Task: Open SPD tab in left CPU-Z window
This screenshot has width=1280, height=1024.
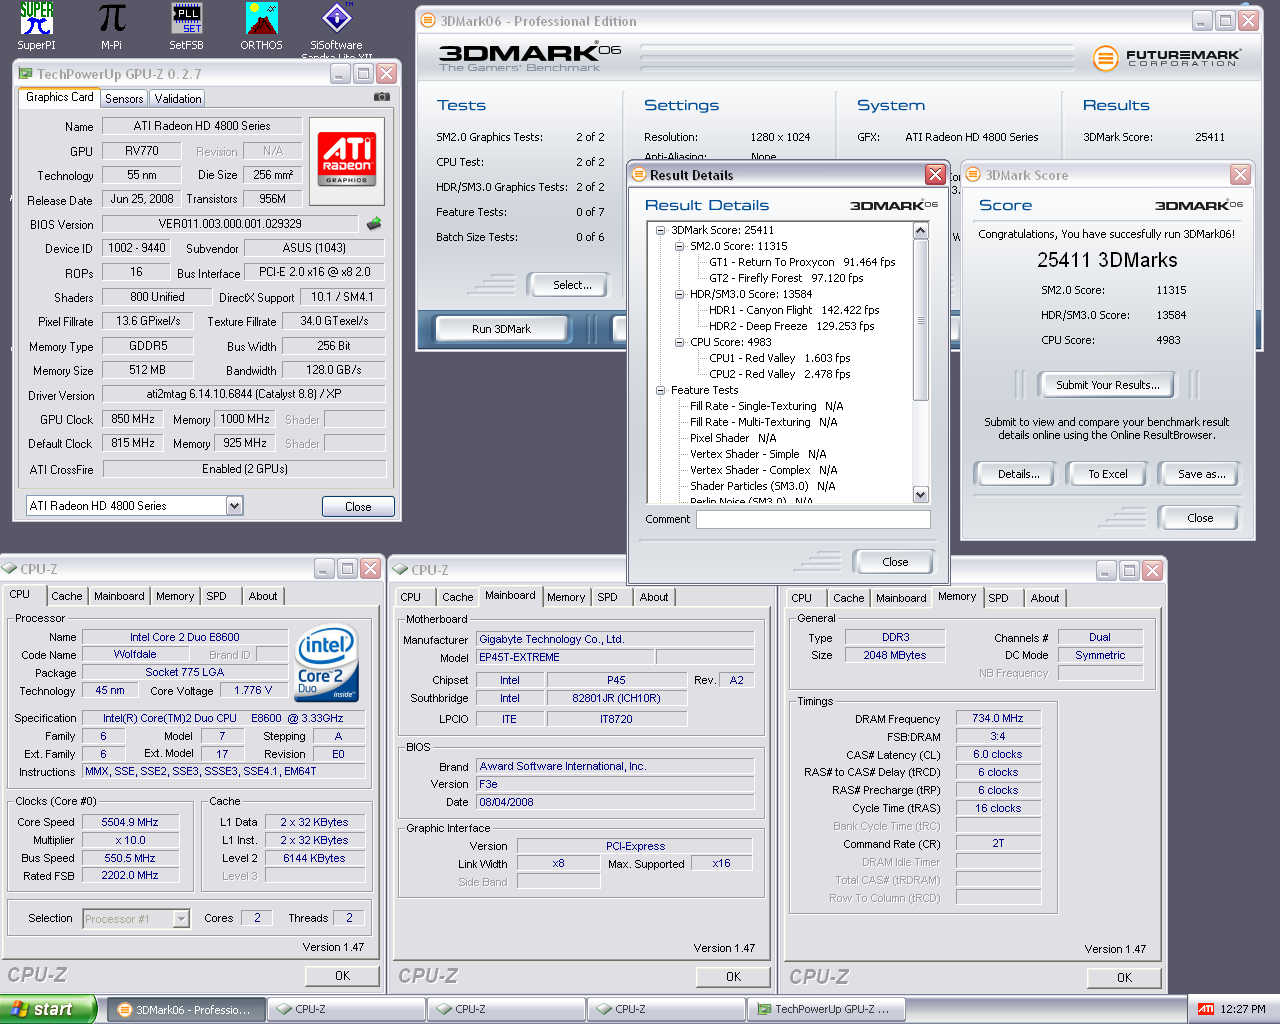Action: coord(216,596)
